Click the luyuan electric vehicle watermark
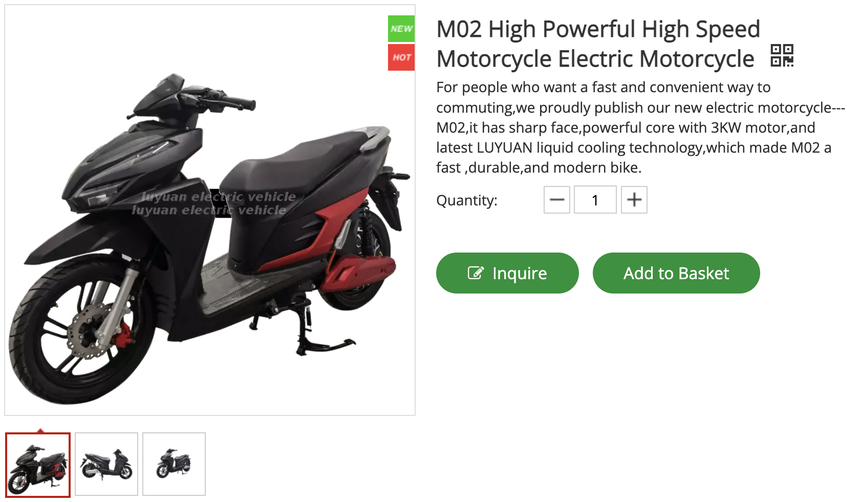Image resolution: width=860 pixels, height=502 pixels. click(214, 204)
